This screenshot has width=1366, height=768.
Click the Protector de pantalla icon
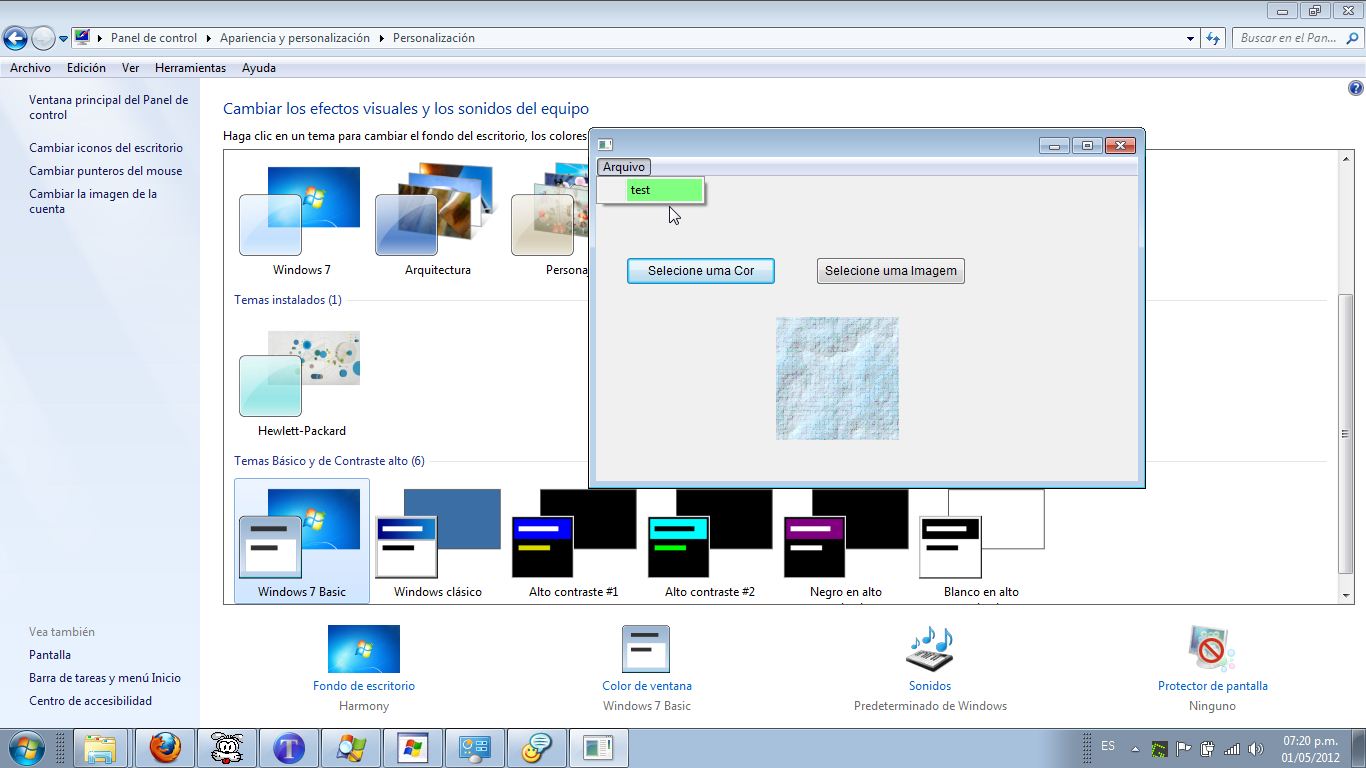1212,649
